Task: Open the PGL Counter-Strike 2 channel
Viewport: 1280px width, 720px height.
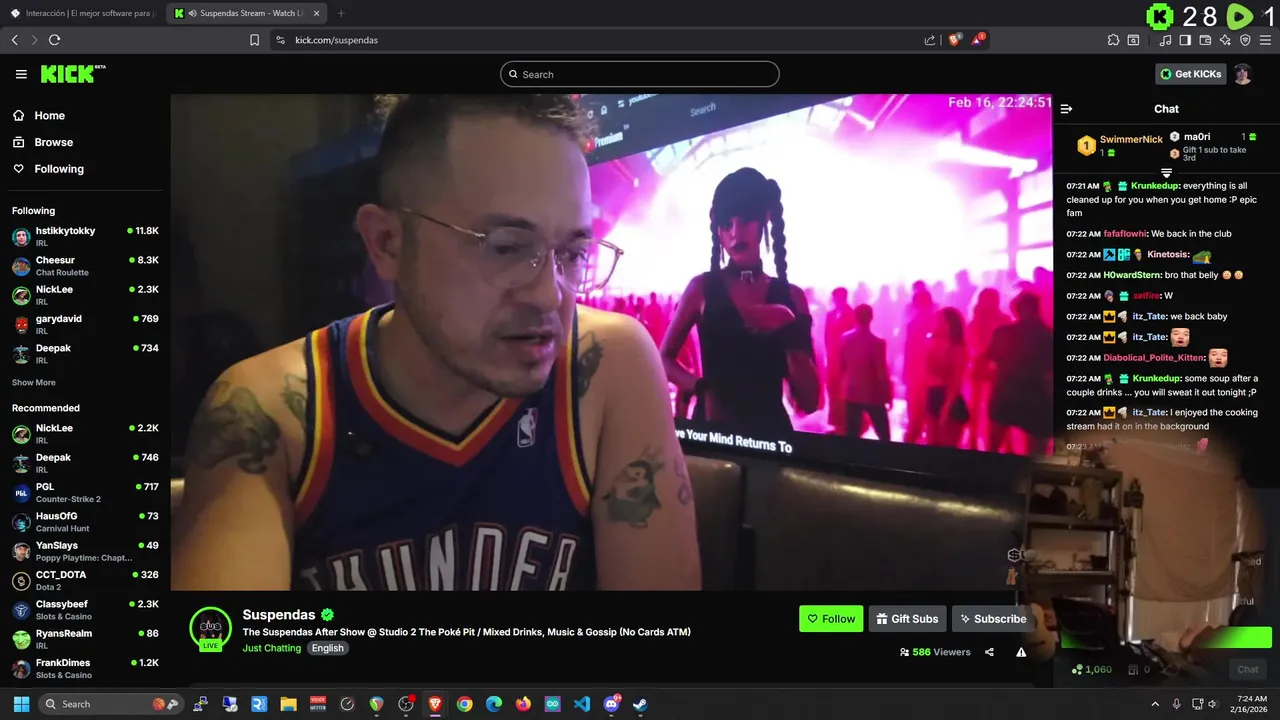Action: pos(85,493)
